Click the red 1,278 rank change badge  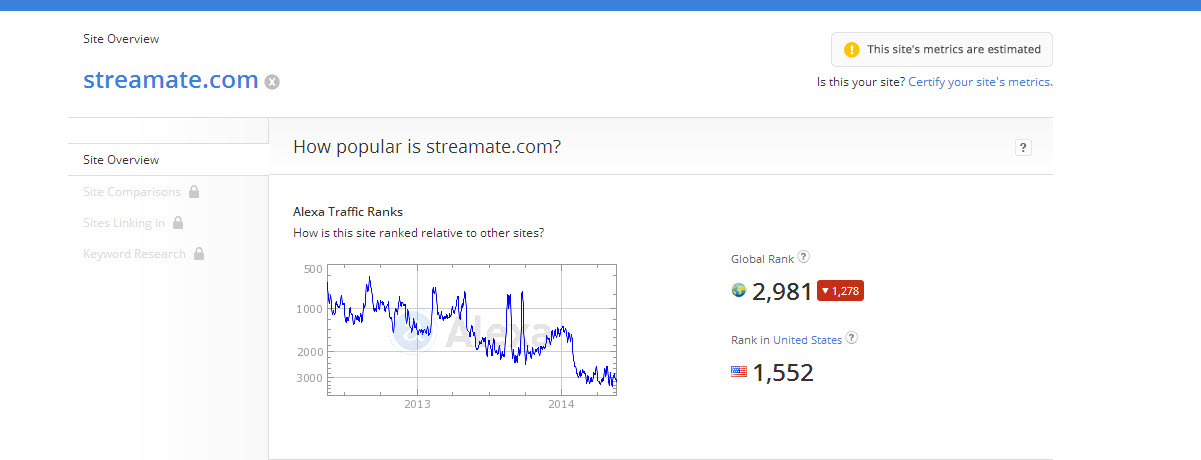[x=840, y=291]
